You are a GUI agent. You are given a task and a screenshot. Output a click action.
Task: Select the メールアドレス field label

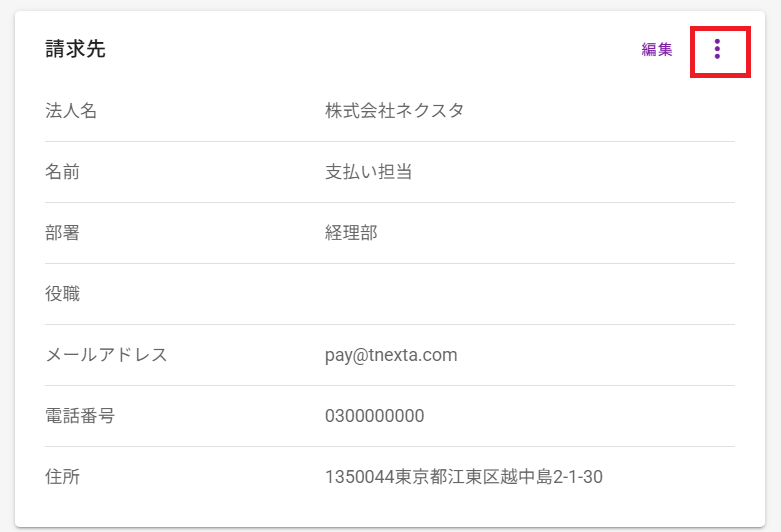pos(106,355)
